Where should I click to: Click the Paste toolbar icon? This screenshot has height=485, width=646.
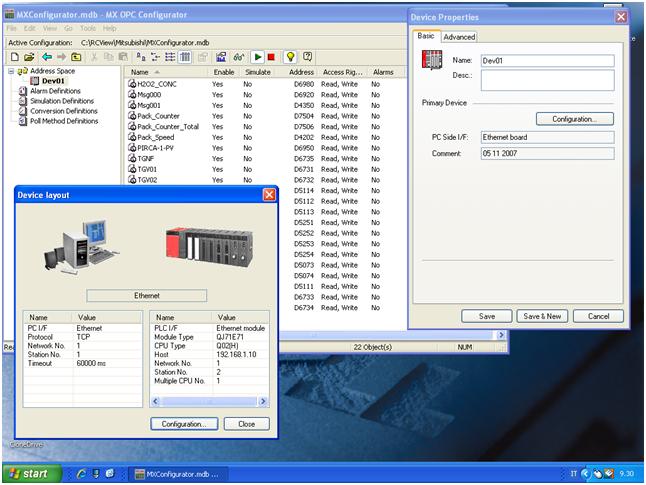123,57
